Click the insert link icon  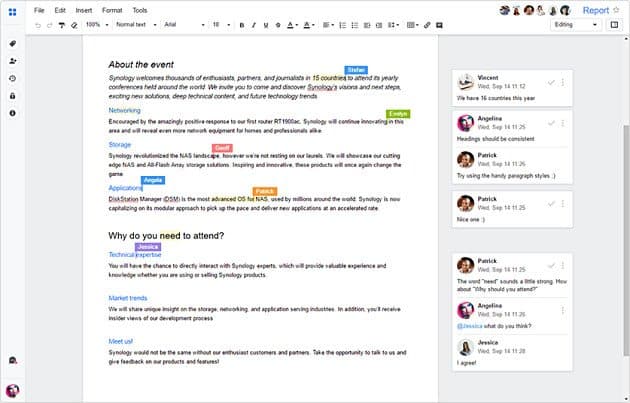pyautogui.click(x=427, y=25)
